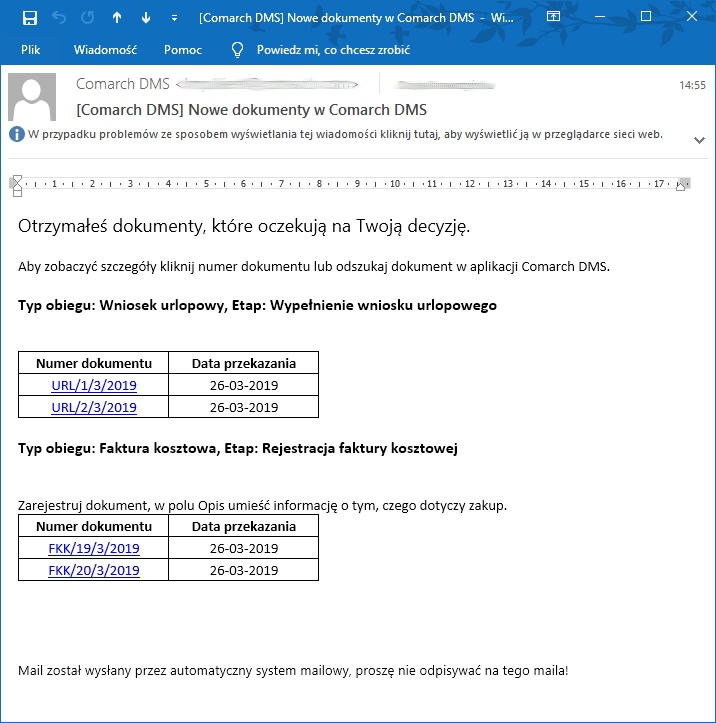The image size is (716, 723).
Task: Go to the previous item with the up arrow
Action: point(117,18)
